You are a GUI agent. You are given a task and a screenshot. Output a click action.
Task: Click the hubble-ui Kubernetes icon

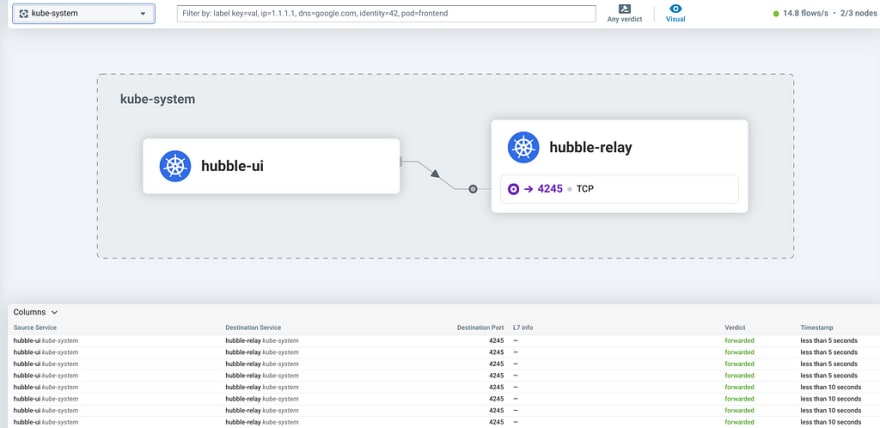(175, 166)
